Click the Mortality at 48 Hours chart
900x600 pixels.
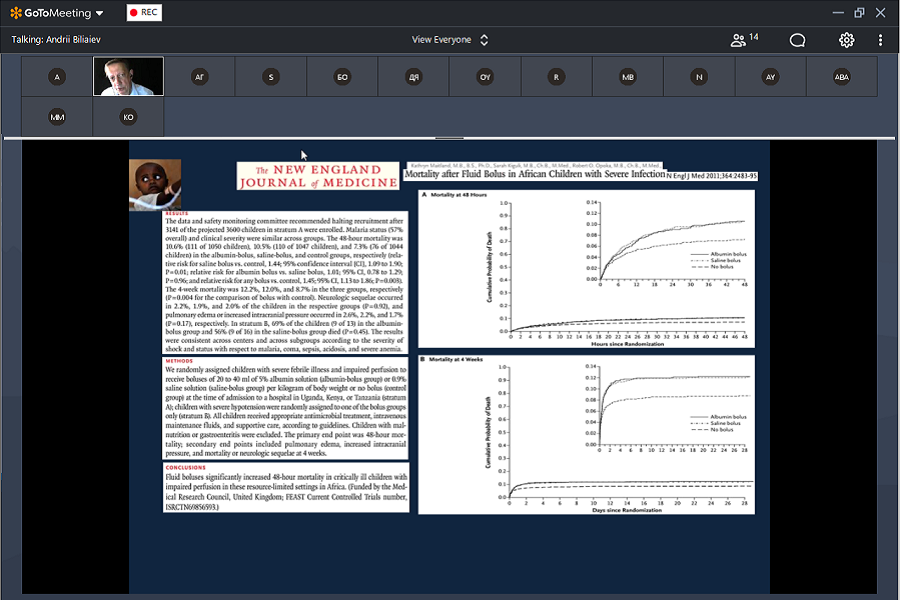586,269
